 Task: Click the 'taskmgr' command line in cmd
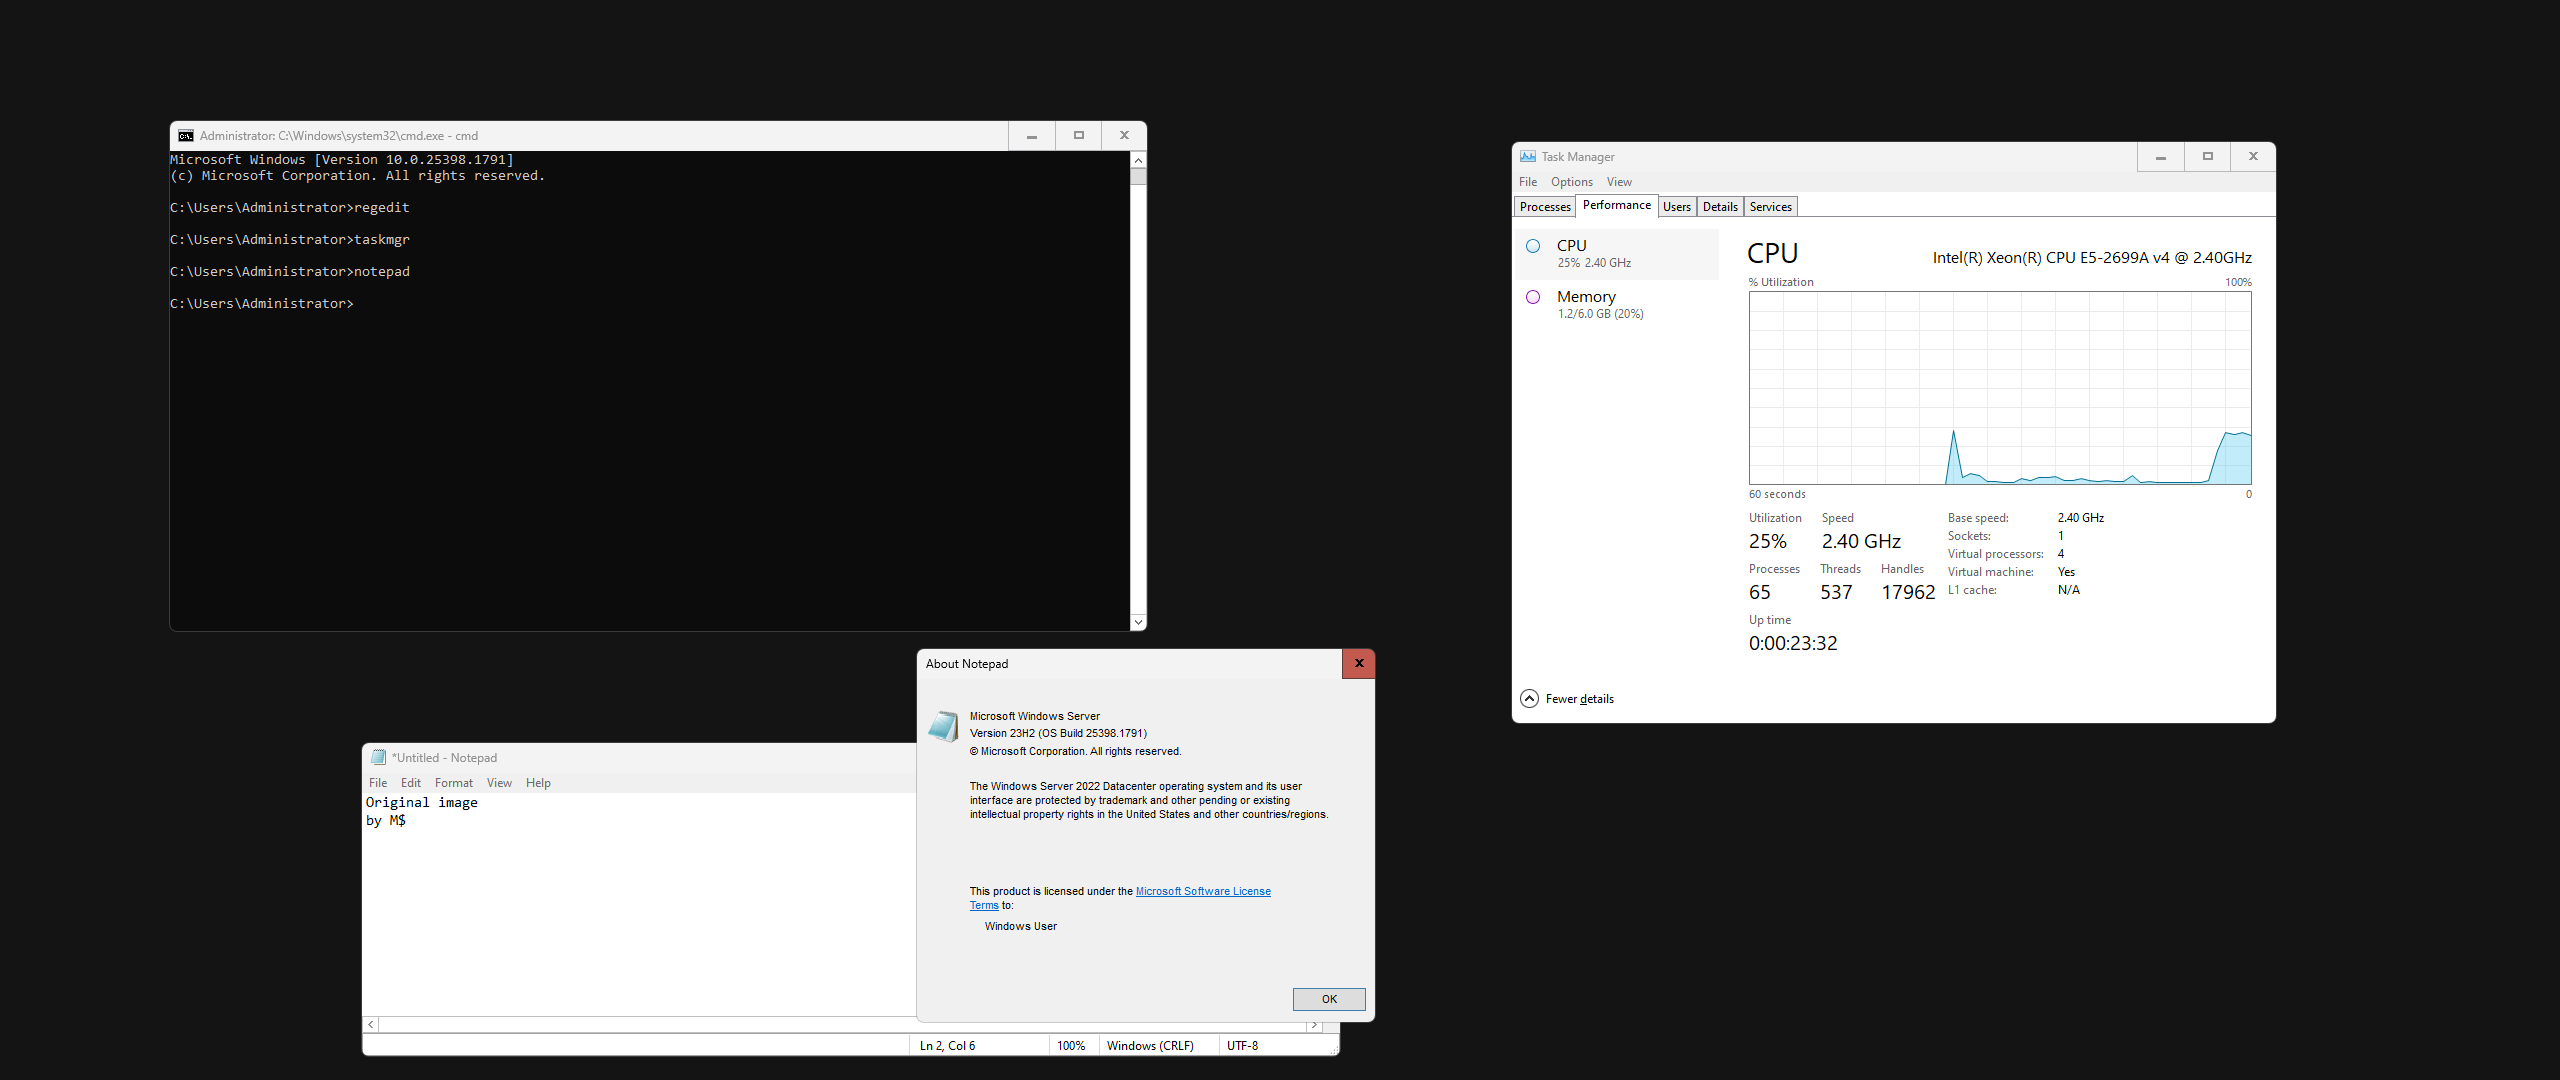point(290,240)
